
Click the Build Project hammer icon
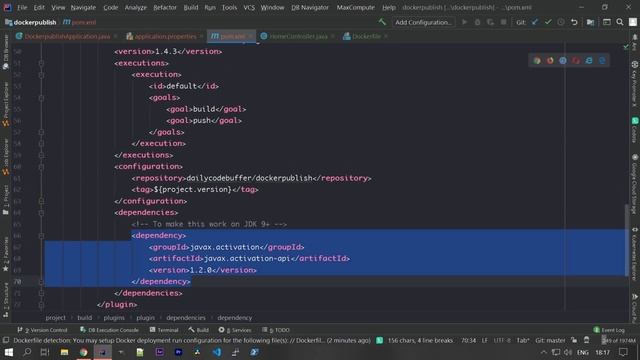382,22
